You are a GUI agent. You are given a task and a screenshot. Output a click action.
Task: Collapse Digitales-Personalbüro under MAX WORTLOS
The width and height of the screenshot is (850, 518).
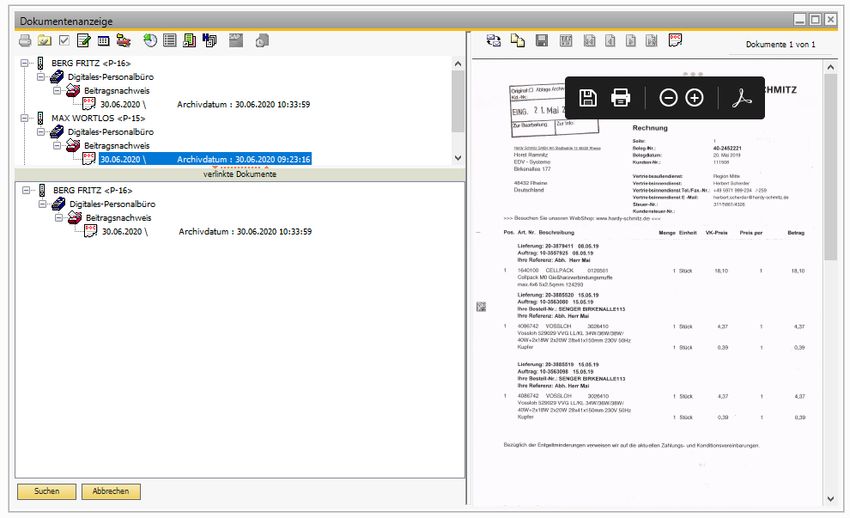point(41,132)
